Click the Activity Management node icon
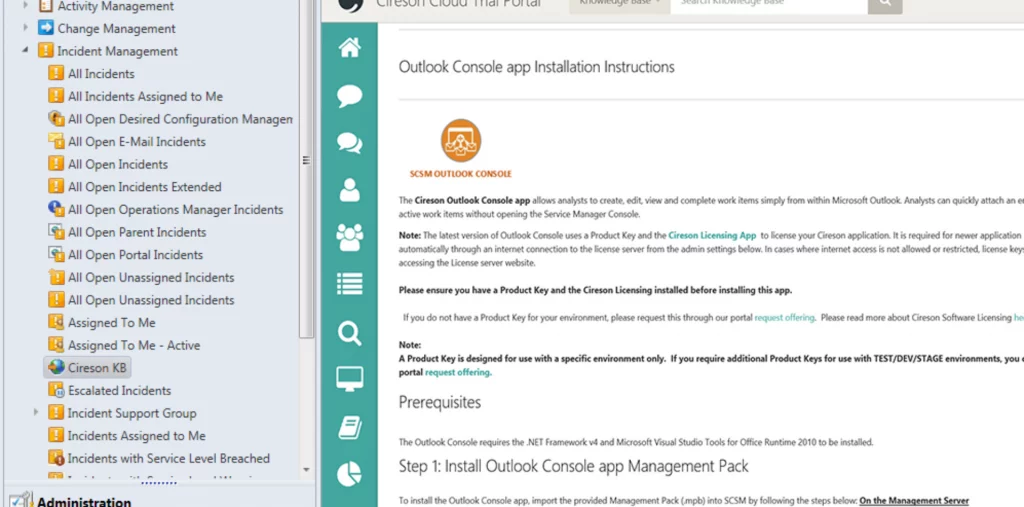The width and height of the screenshot is (1024, 507). (x=45, y=7)
